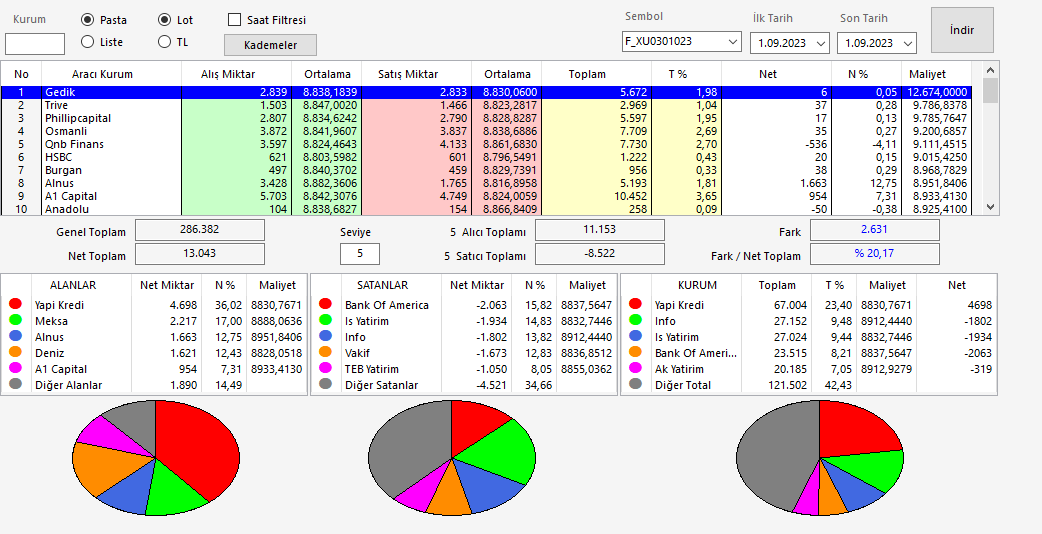Select the Gedik row
1042x534 pixels.
coord(485,92)
